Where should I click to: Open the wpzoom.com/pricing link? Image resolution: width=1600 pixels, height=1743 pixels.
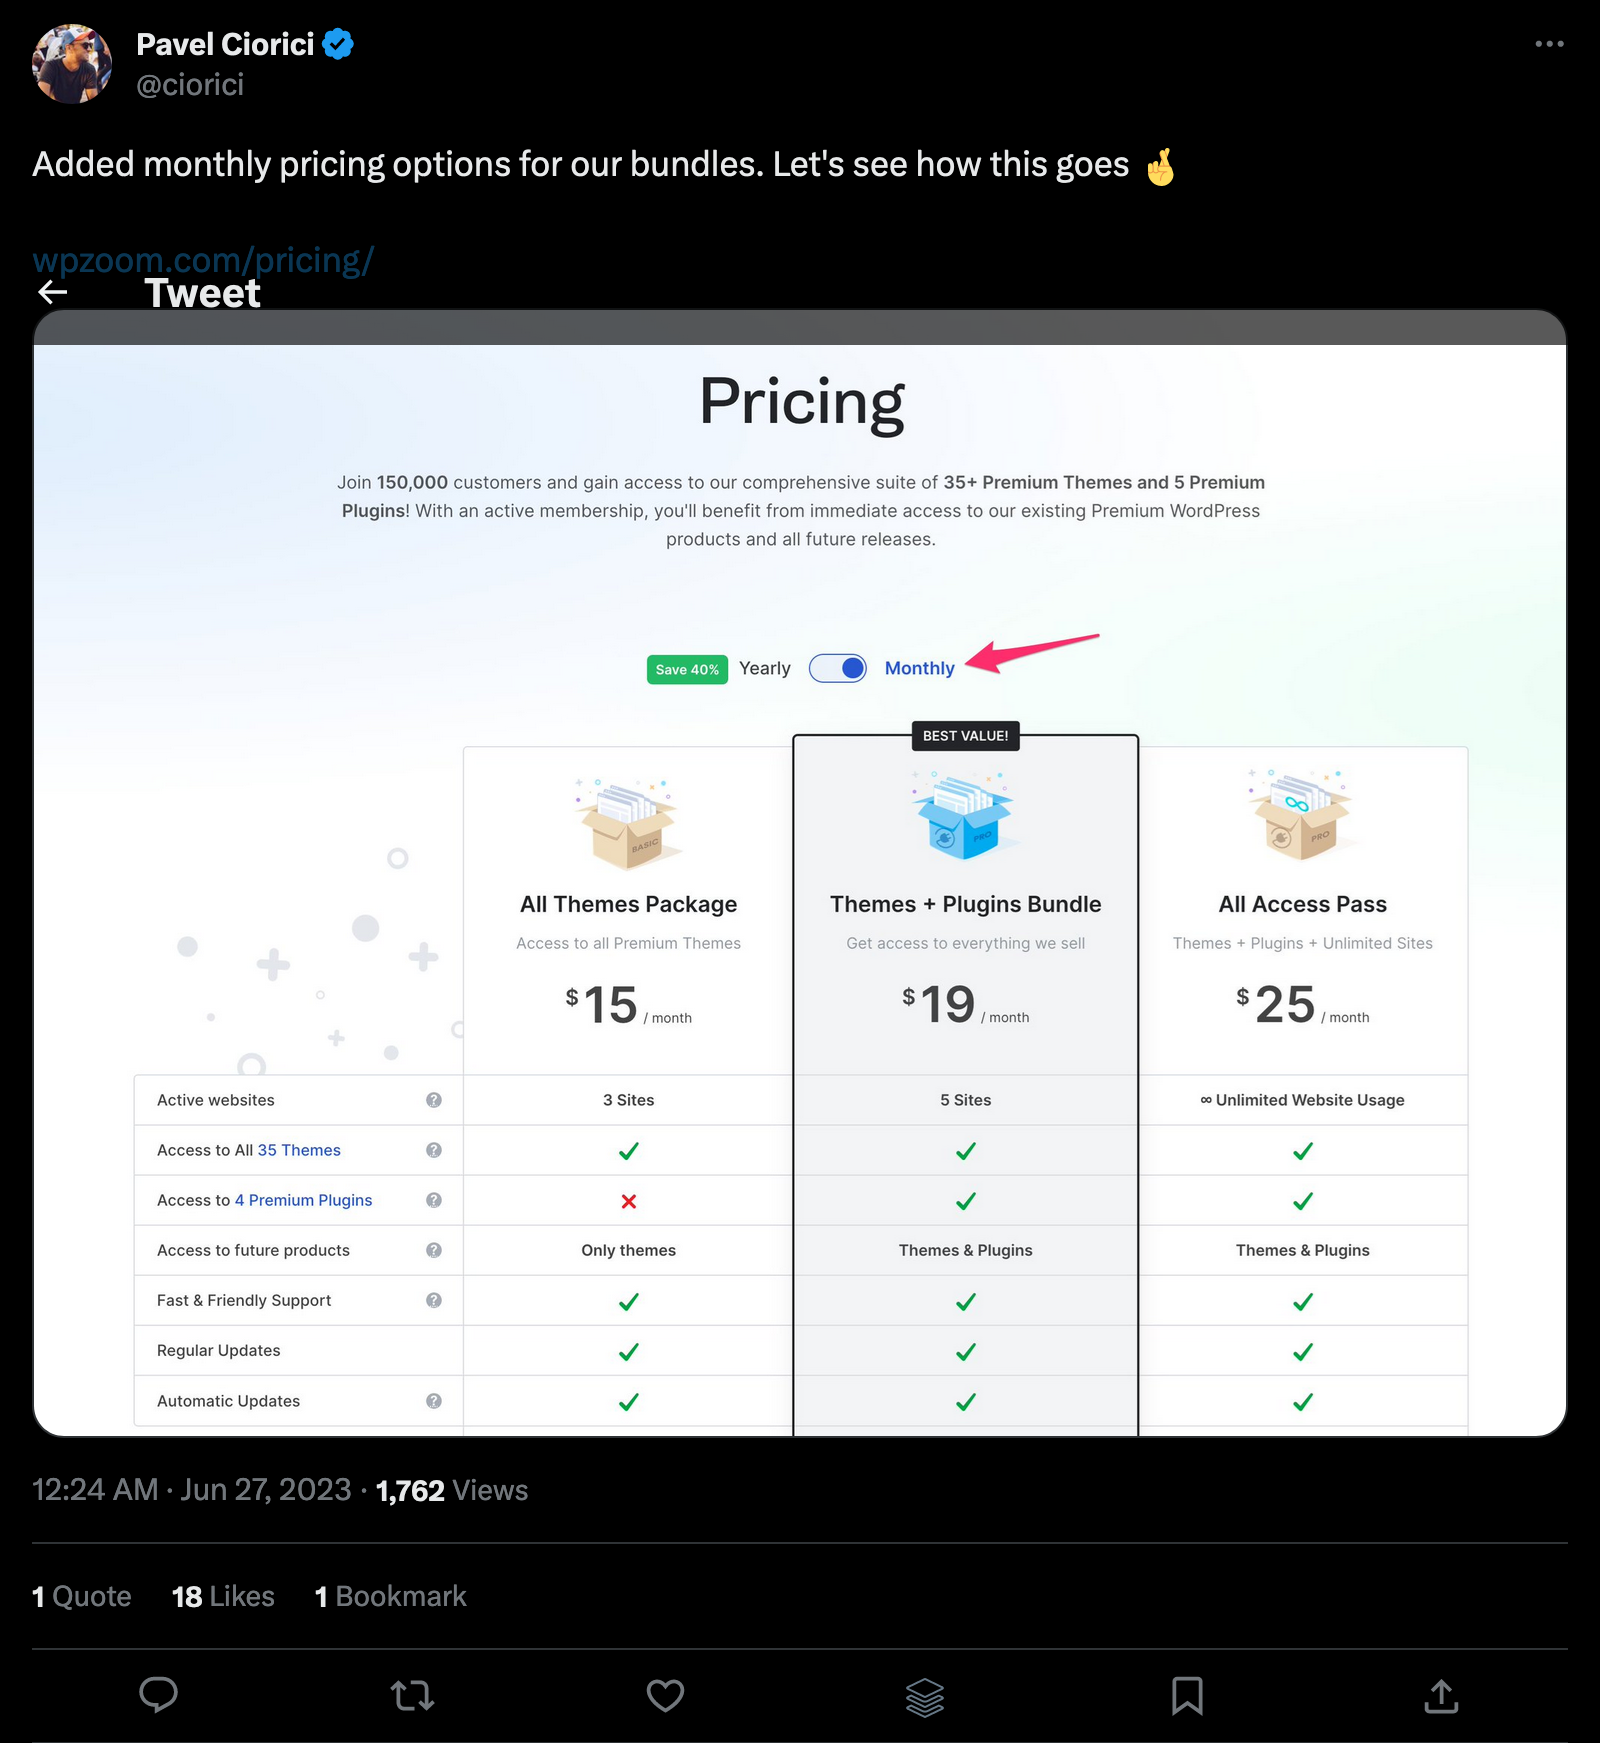pos(203,260)
